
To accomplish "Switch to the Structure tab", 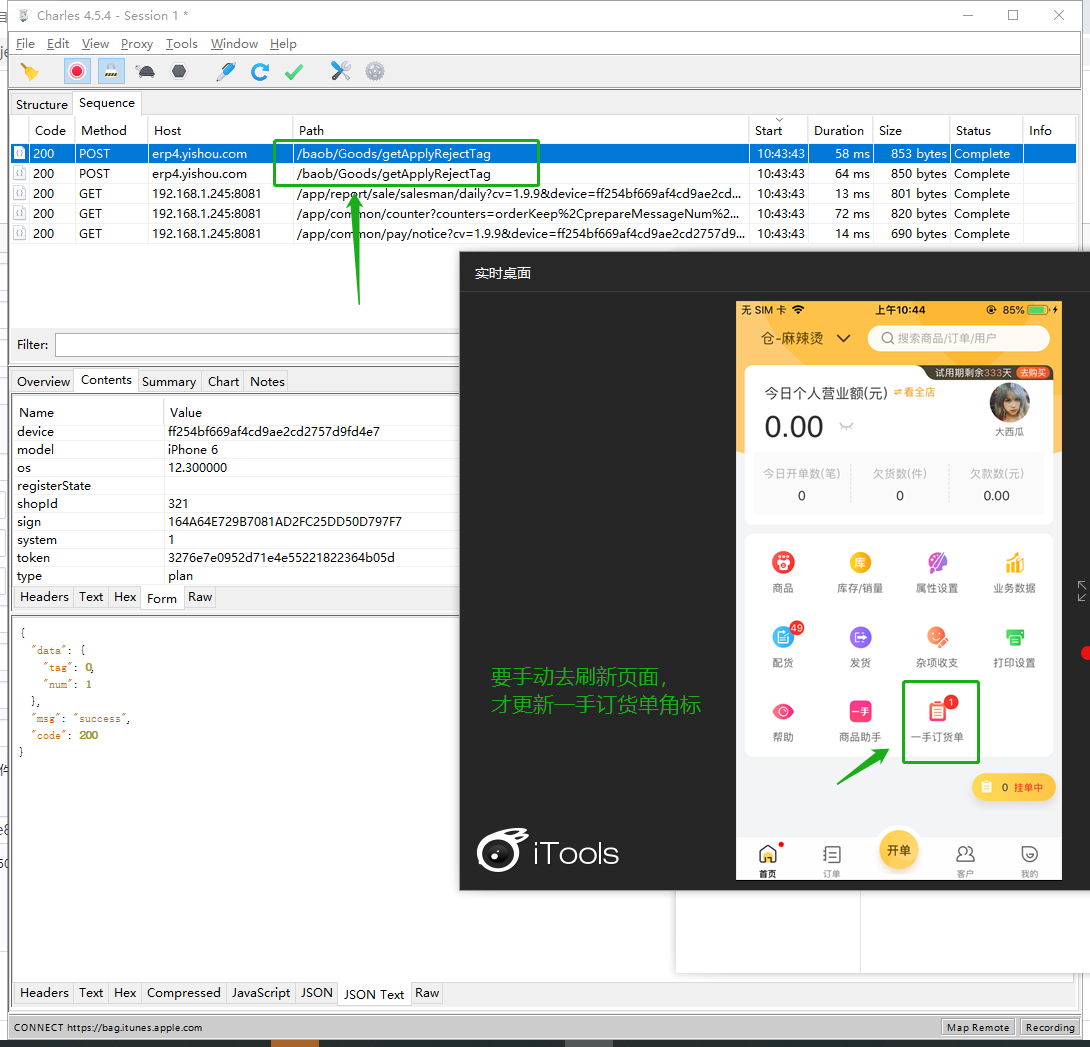I will pos(42,104).
